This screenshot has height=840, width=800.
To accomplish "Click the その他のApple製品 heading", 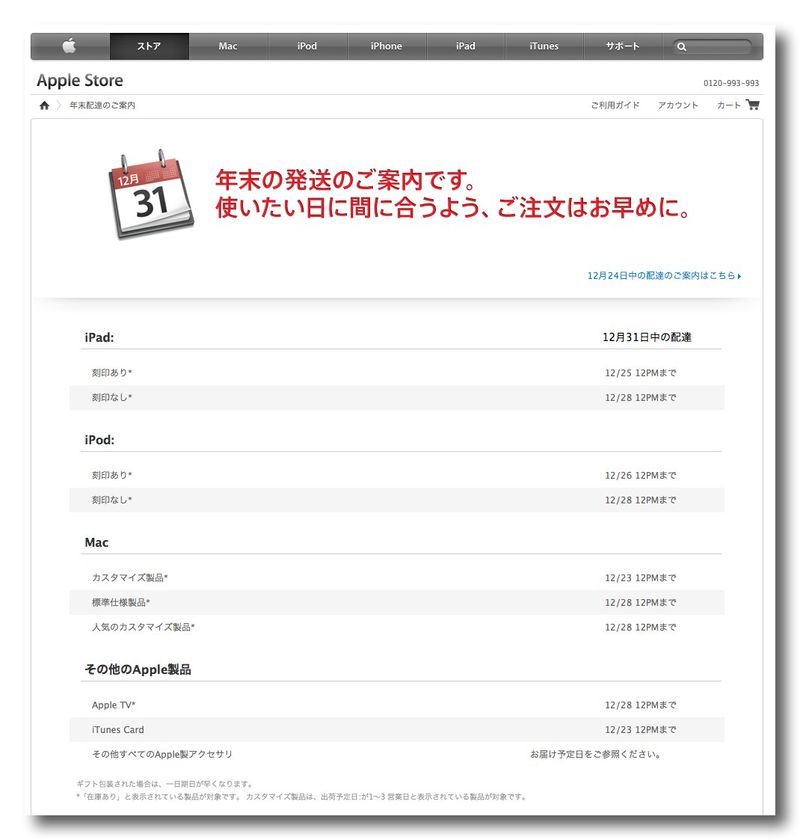I will pos(138,670).
